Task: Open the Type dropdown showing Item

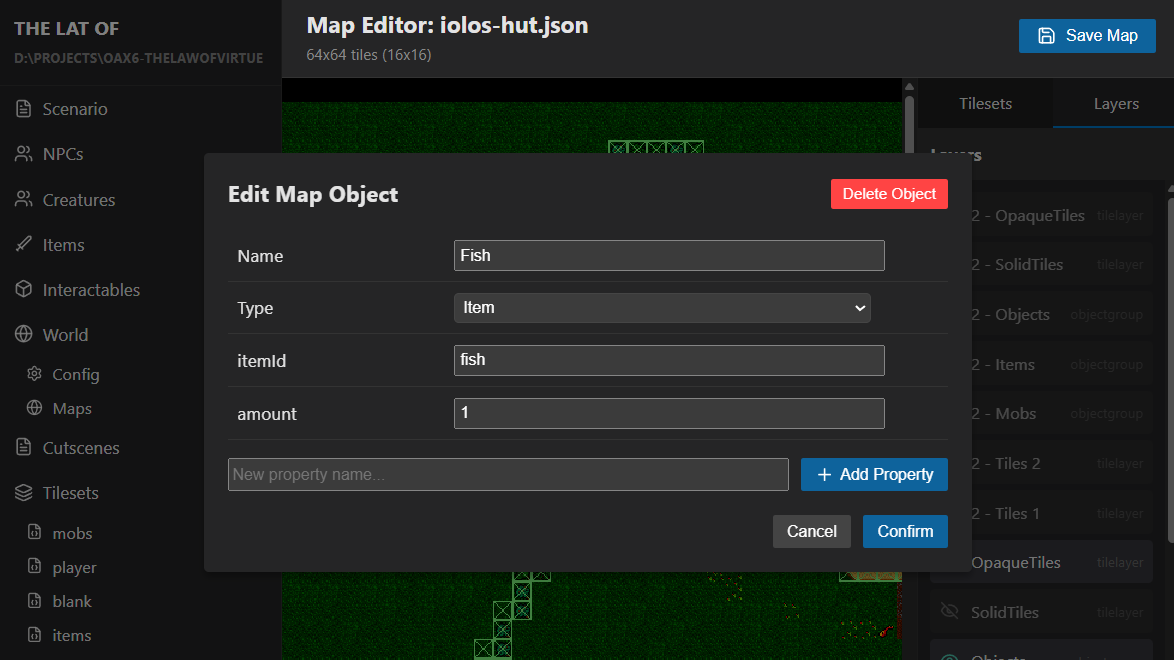Action: pyautogui.click(x=662, y=308)
